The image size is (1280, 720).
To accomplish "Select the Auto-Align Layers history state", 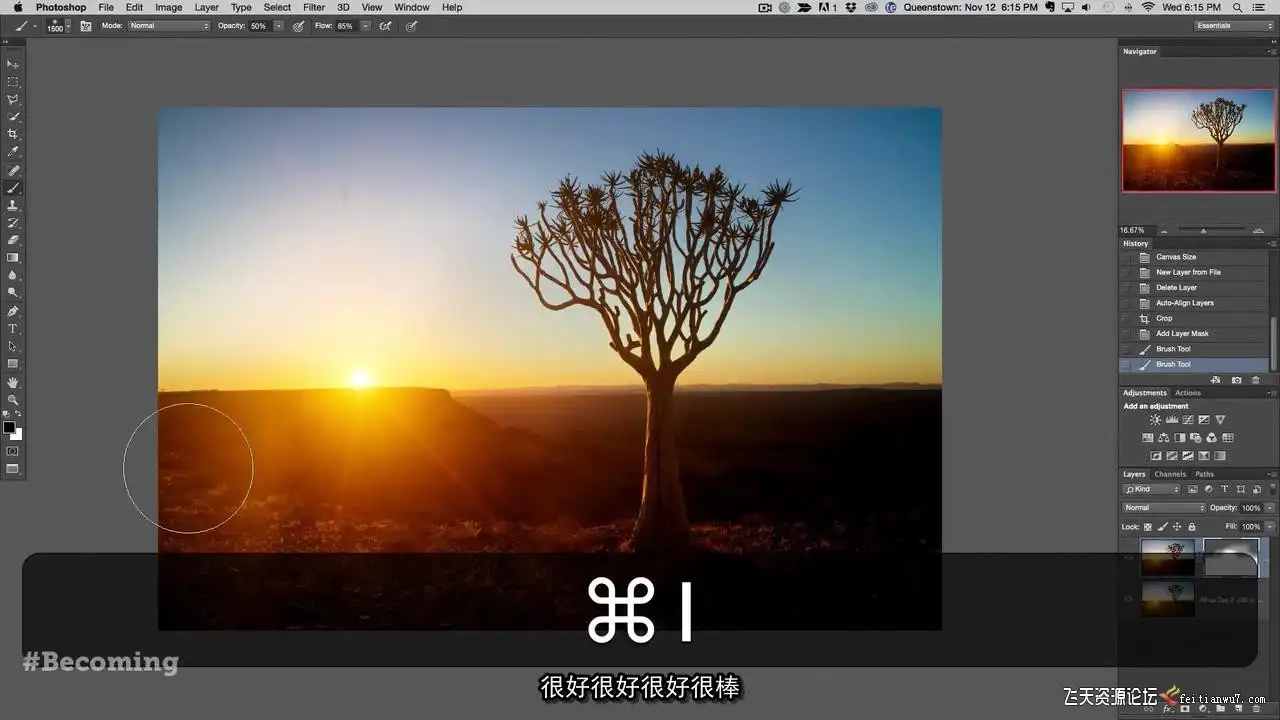I will click(x=1196, y=303).
